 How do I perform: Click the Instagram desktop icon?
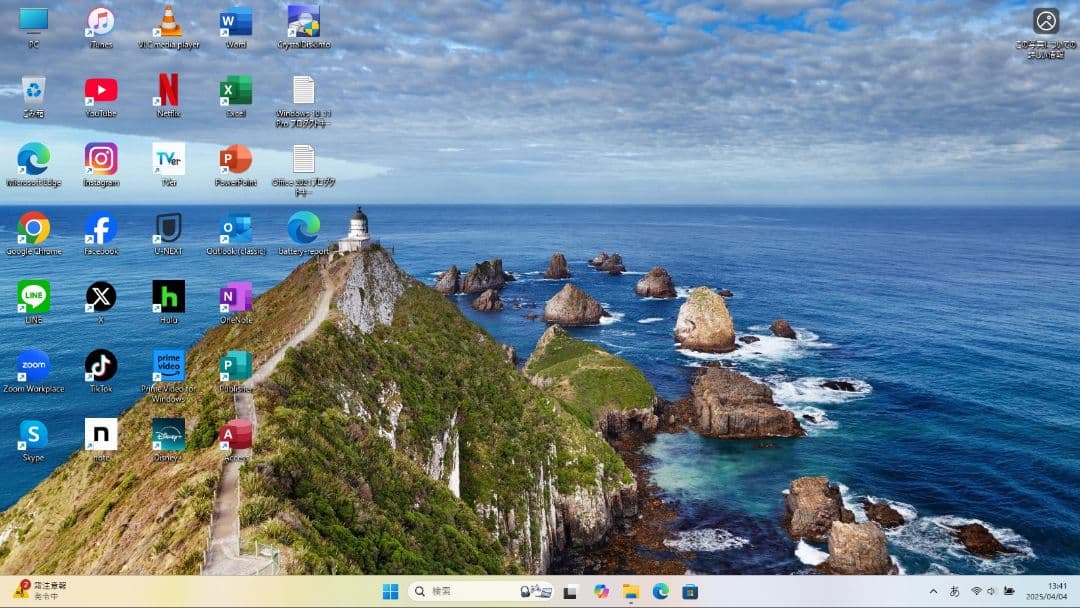pos(100,160)
